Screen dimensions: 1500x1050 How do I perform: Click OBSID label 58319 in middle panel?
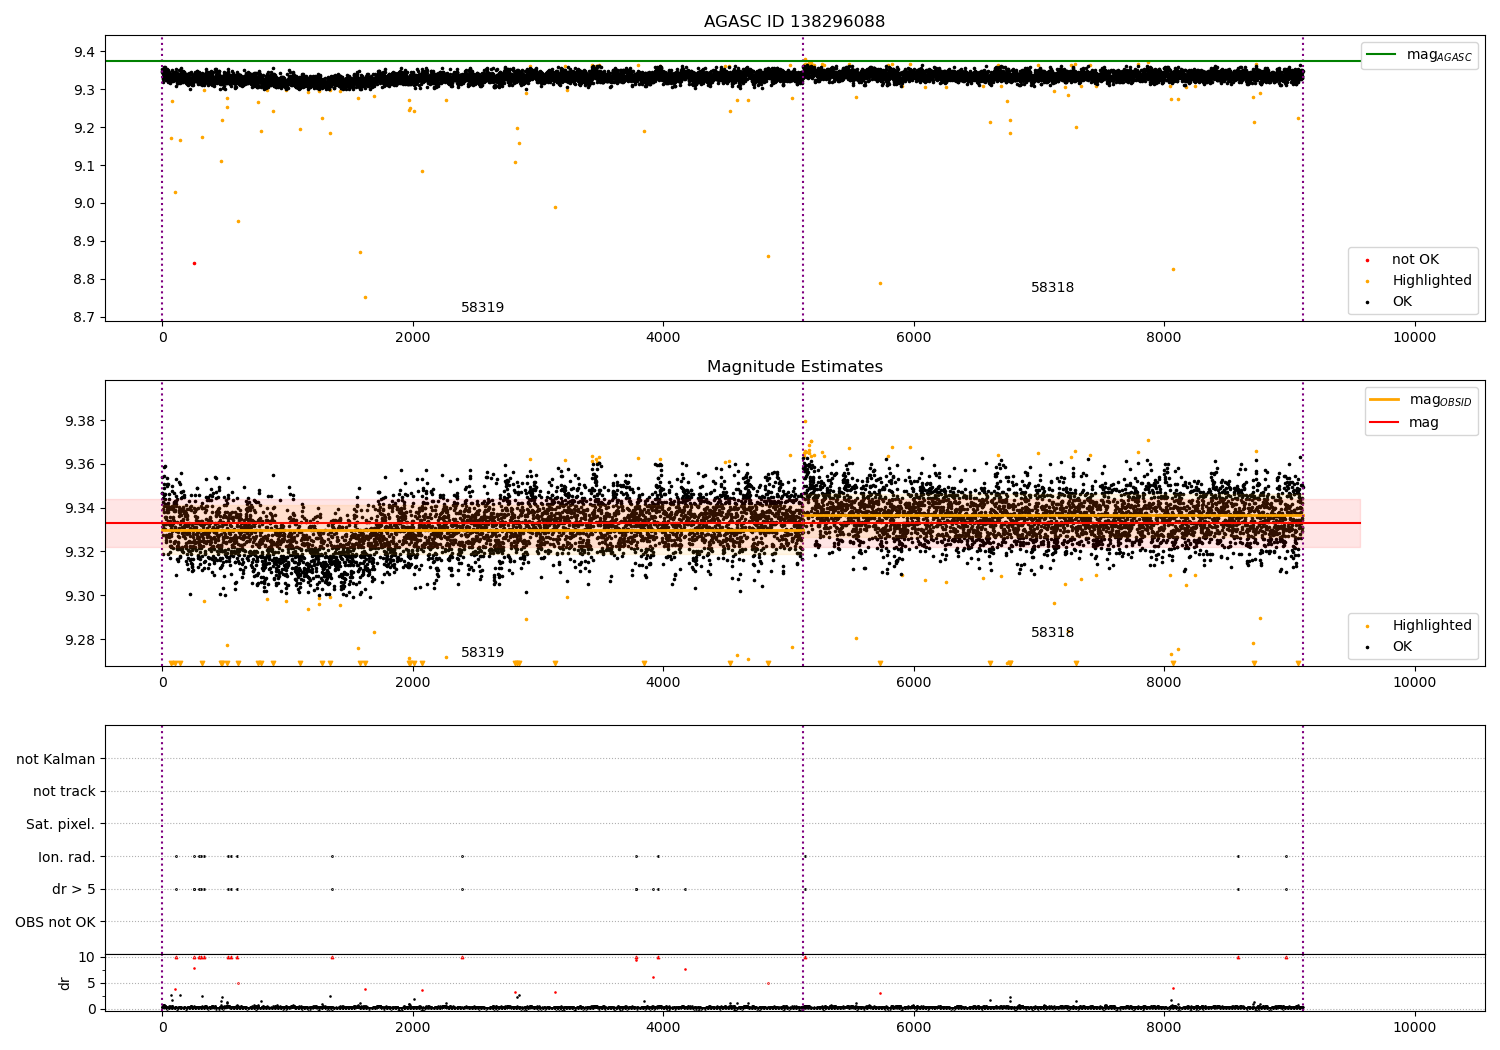482,653
